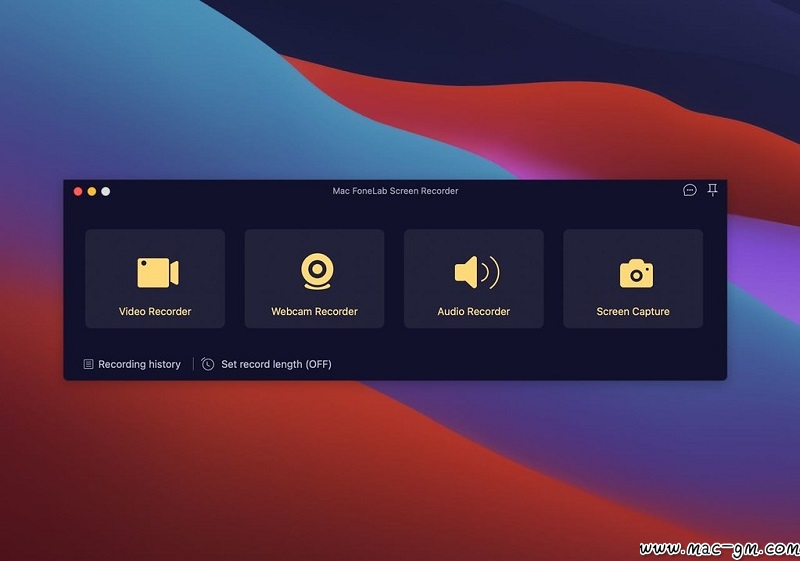Open the Video Recorder mode
This screenshot has height=561, width=800.
[x=155, y=278]
